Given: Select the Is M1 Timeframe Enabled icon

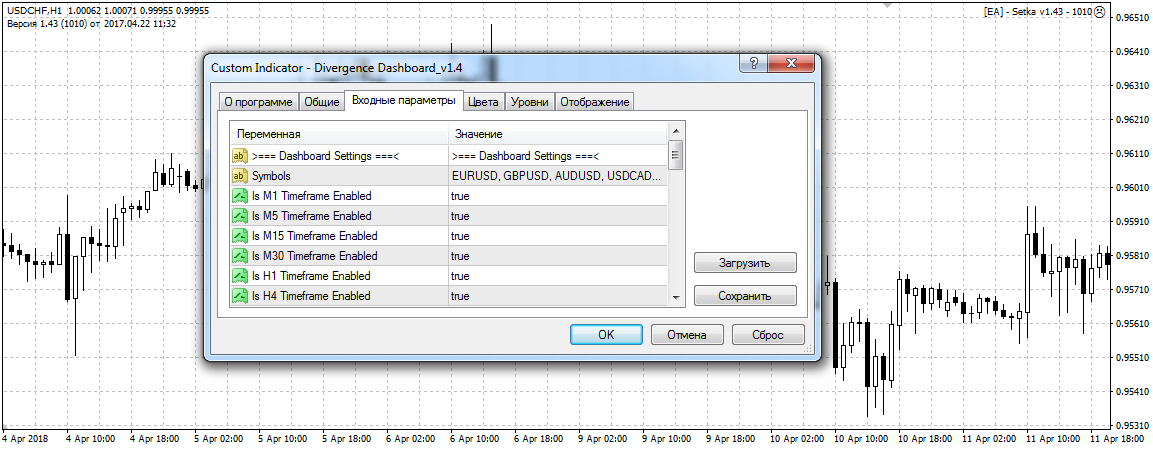Looking at the screenshot, I should 240,196.
